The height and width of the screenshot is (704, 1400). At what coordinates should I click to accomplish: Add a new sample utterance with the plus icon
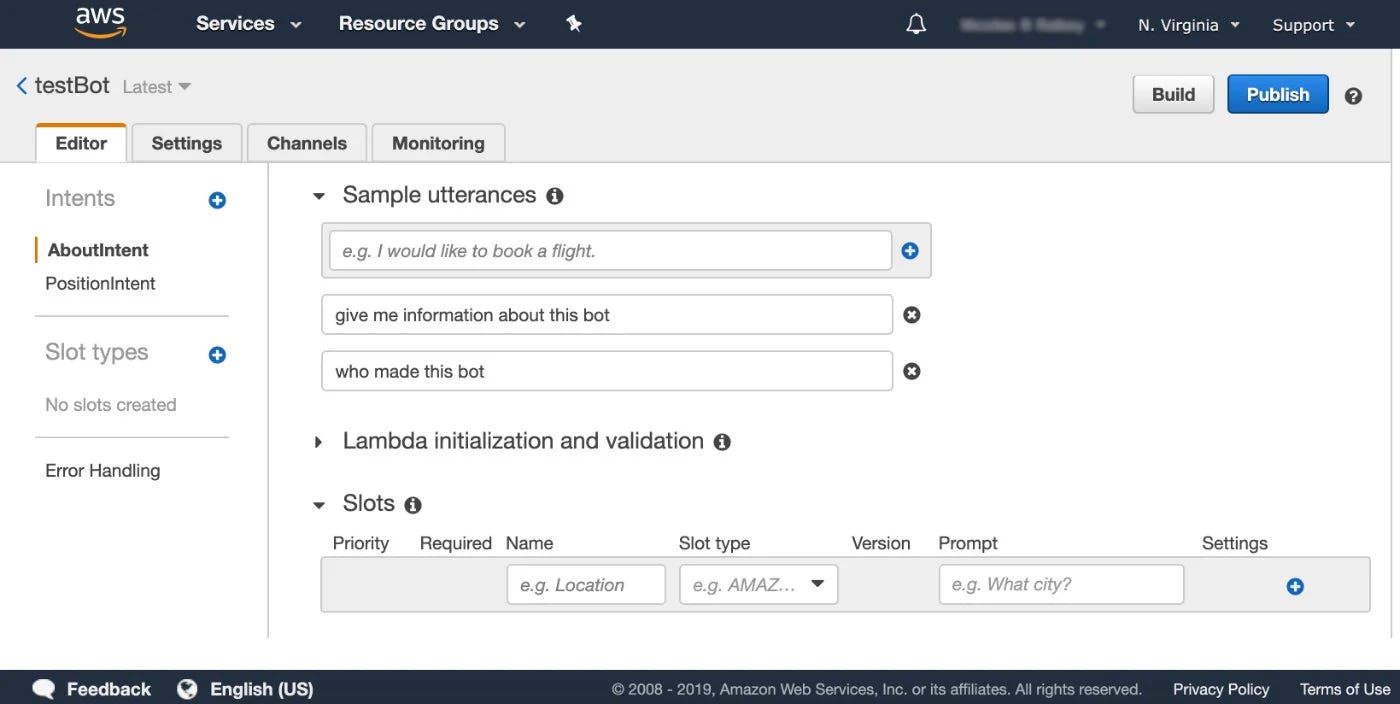point(909,250)
